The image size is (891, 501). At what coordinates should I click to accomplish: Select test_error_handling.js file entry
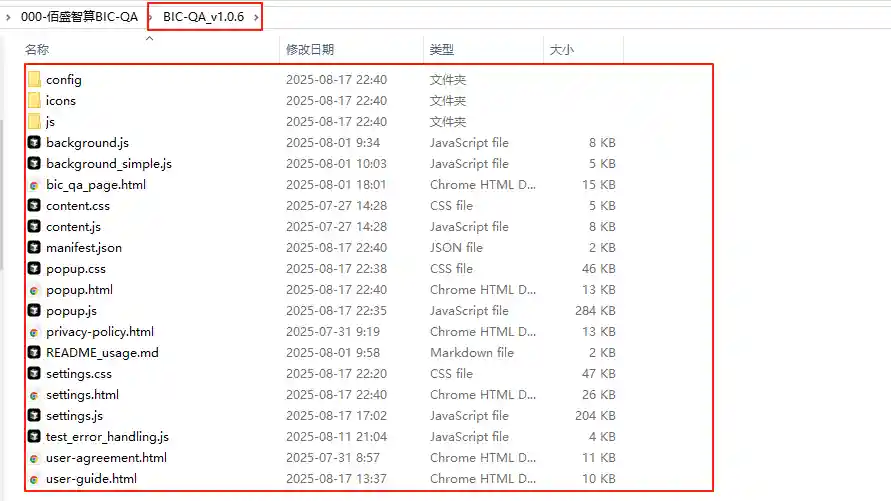tap(321, 437)
